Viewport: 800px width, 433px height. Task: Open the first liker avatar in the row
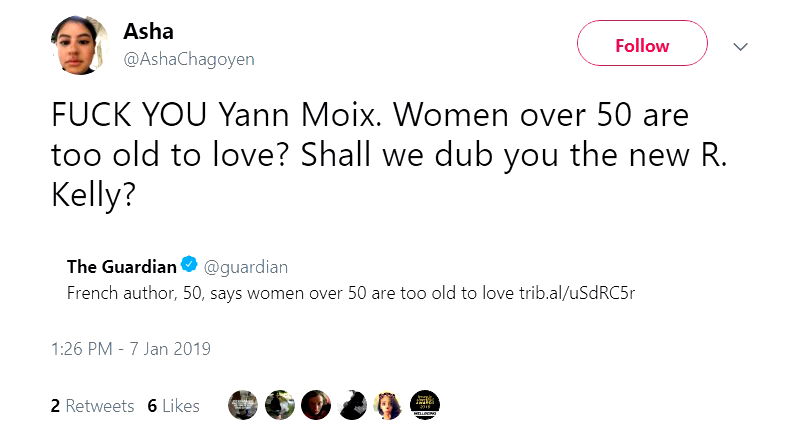tap(244, 404)
